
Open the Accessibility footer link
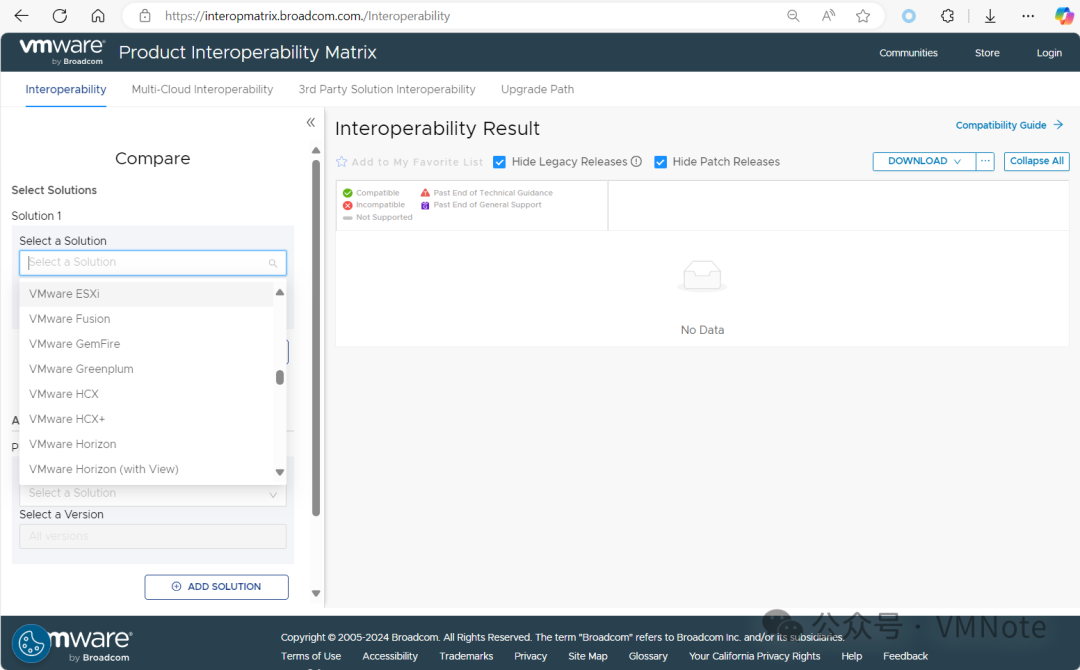coord(390,656)
